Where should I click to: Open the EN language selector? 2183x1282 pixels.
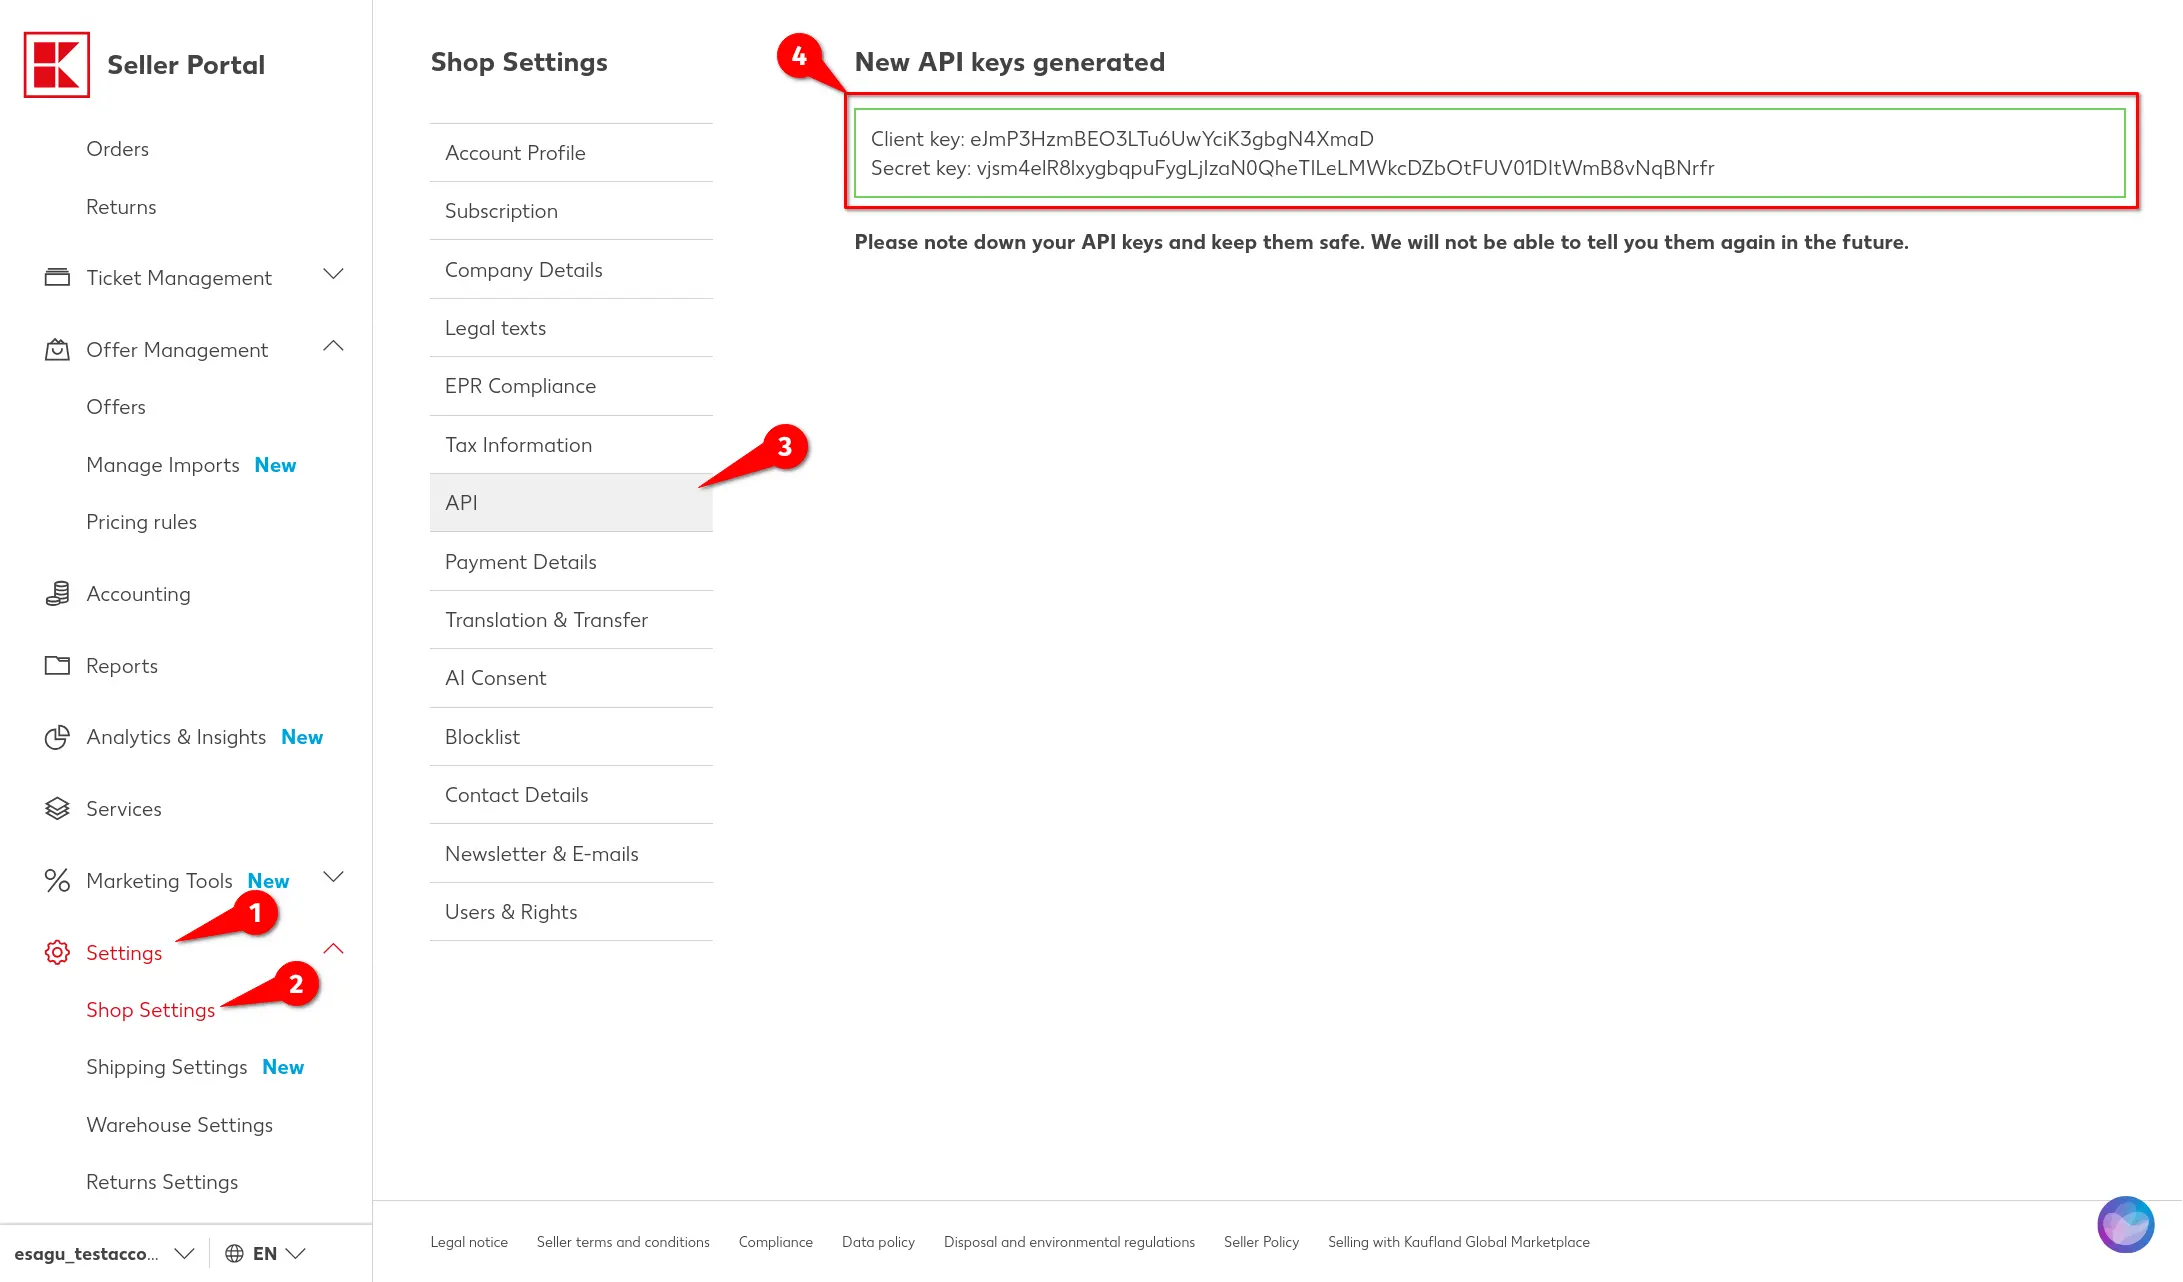[x=265, y=1253]
